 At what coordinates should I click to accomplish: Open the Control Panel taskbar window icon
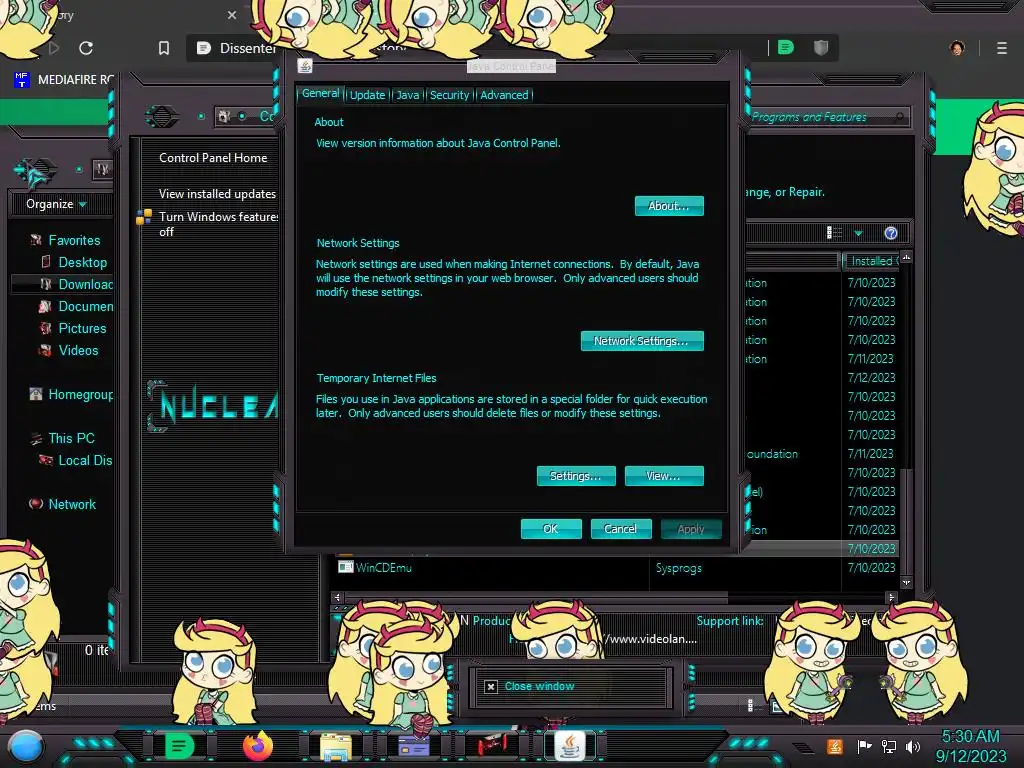[413, 746]
